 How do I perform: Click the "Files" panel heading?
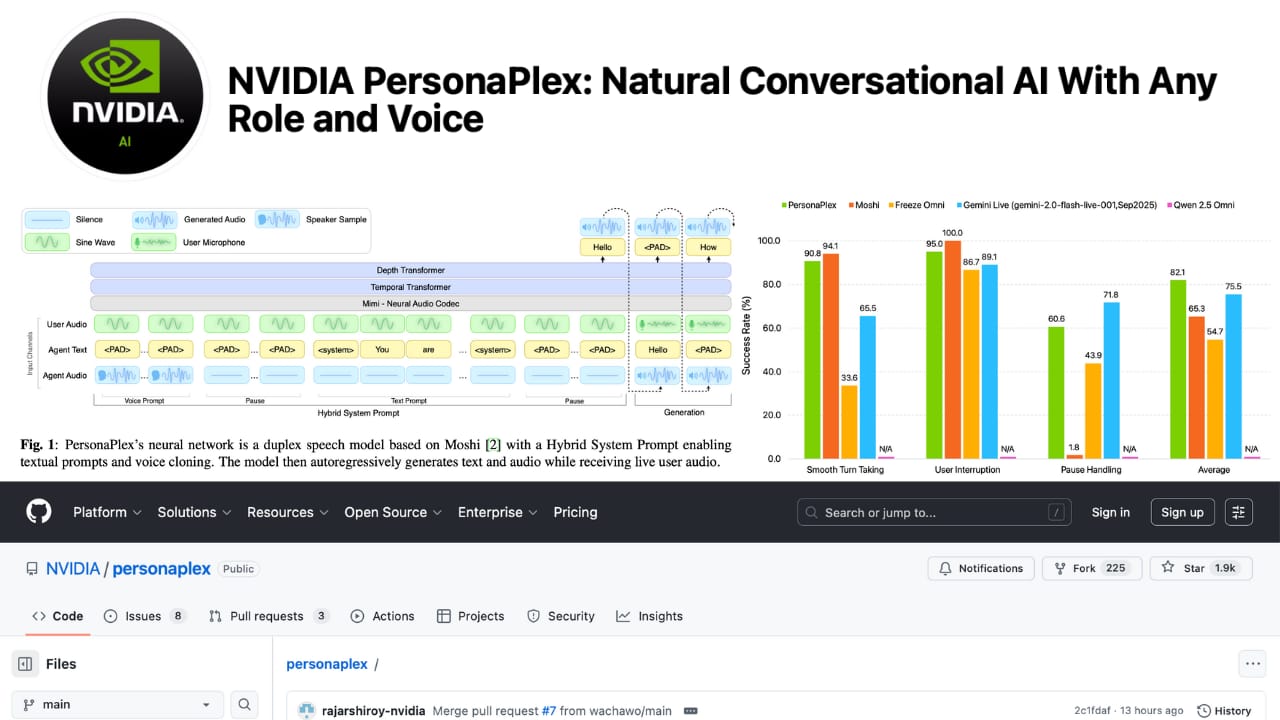point(61,664)
